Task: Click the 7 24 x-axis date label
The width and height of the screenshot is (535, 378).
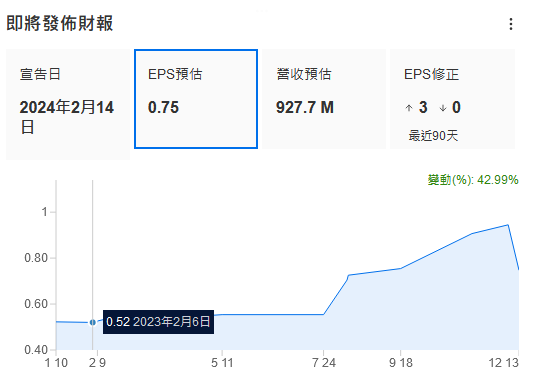Action: (324, 363)
